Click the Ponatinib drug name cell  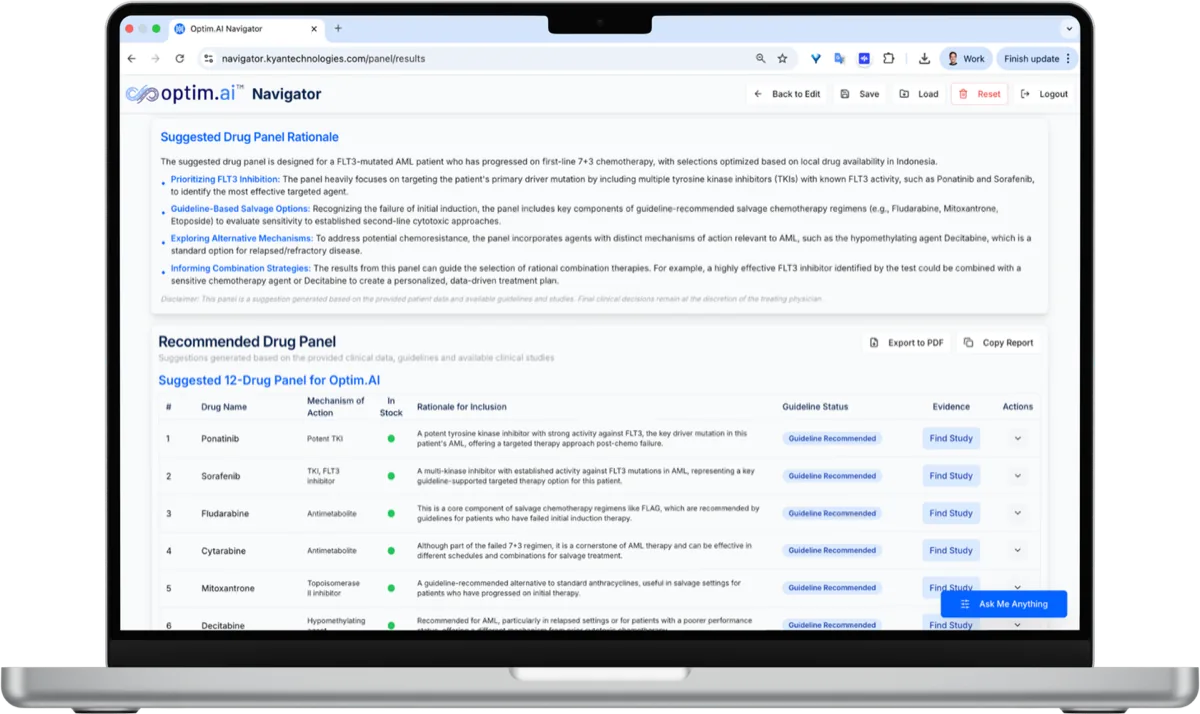[220, 439]
